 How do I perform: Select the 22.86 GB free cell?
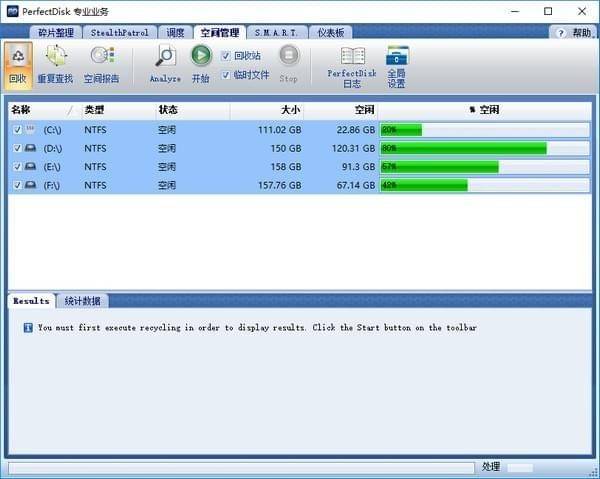356,130
